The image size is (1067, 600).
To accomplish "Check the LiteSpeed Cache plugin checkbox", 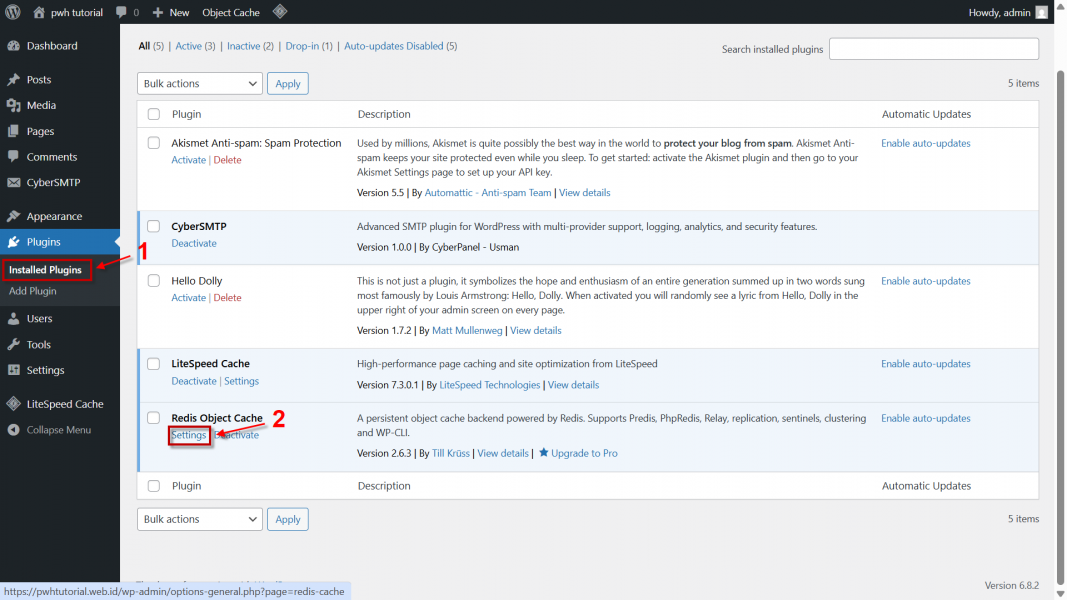I will (154, 364).
